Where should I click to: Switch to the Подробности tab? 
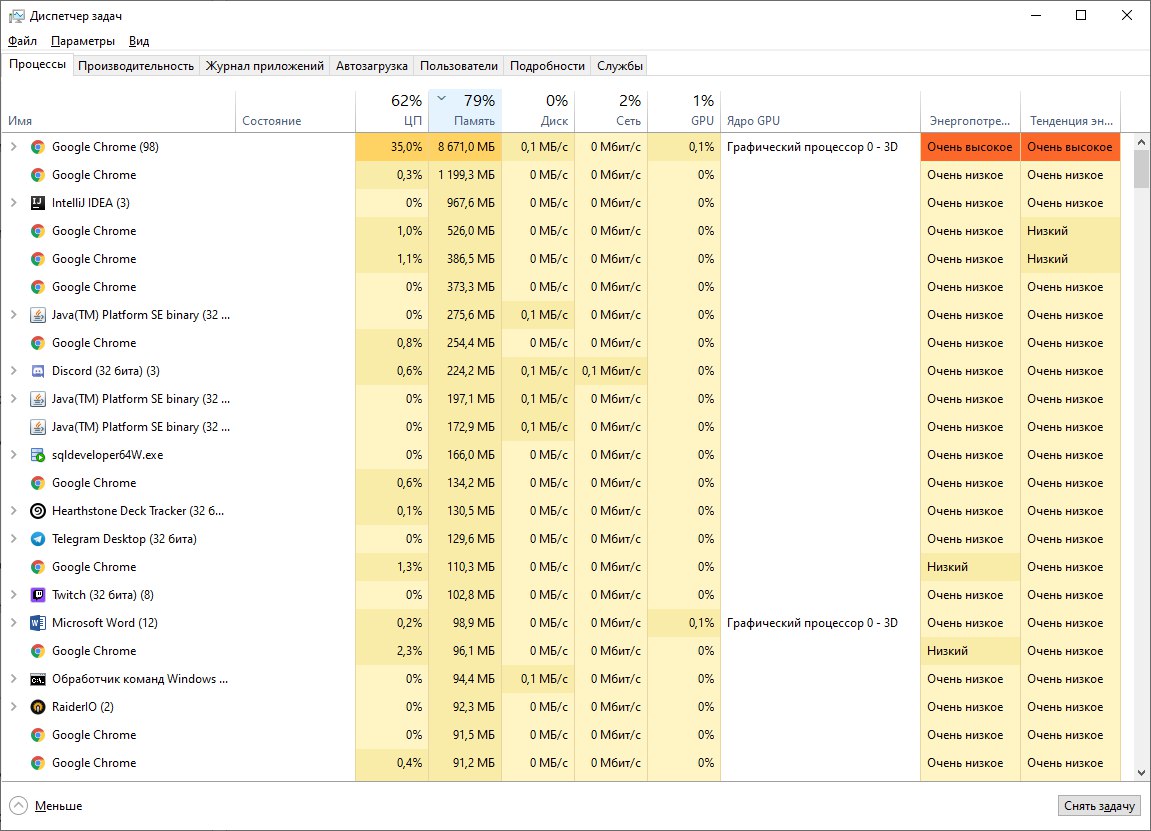point(548,66)
